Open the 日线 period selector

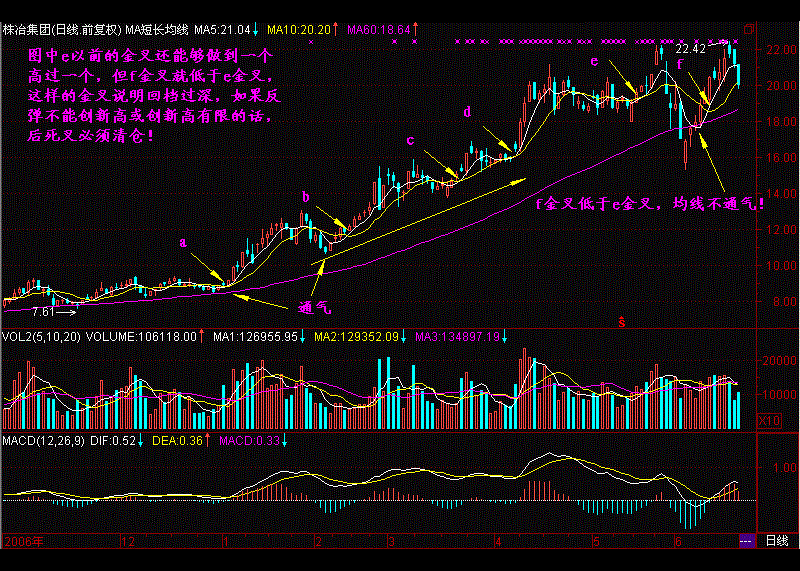click(x=777, y=541)
